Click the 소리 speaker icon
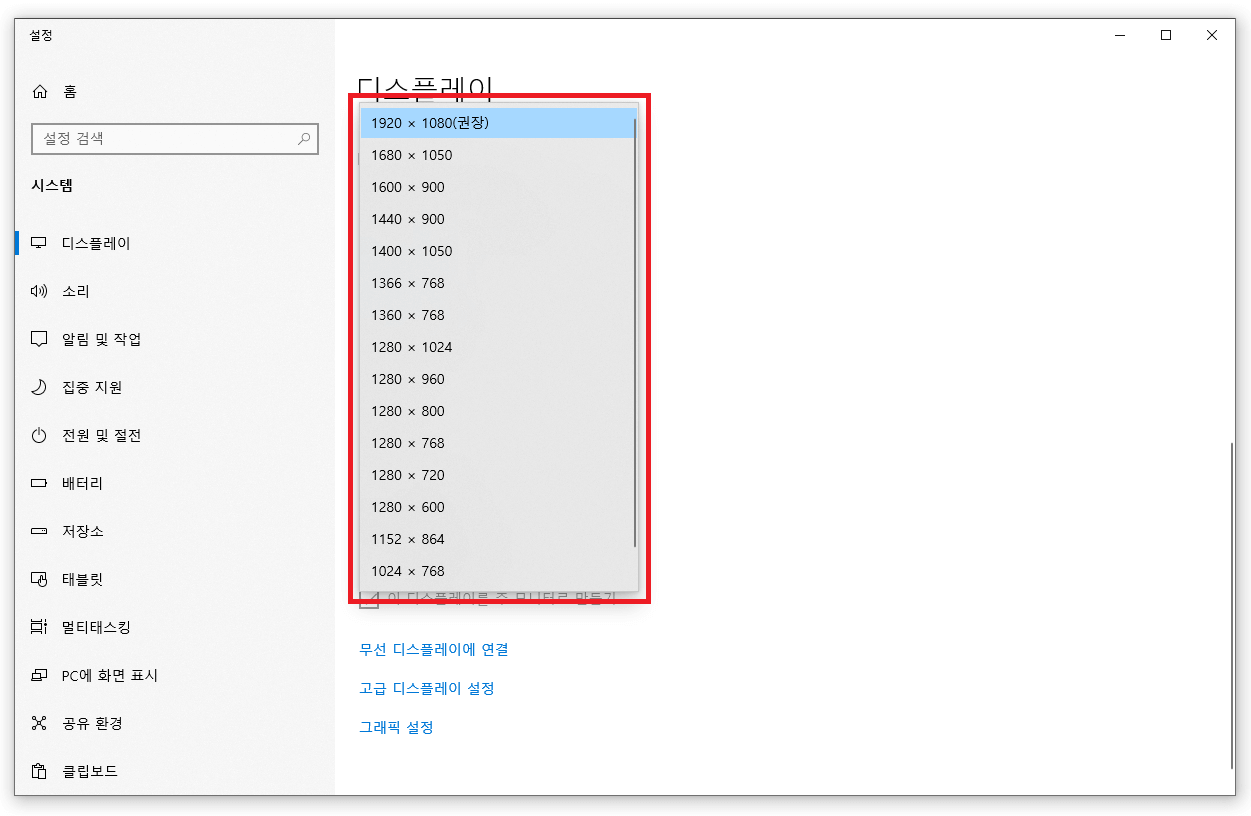Screen dimensions: 1251x816 40,291
